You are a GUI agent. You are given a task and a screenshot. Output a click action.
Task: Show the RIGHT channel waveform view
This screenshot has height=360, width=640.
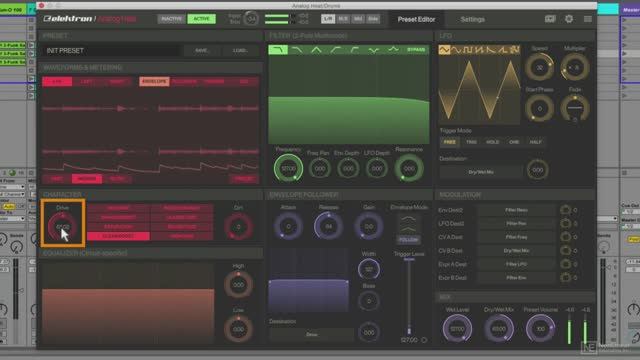[x=118, y=82]
